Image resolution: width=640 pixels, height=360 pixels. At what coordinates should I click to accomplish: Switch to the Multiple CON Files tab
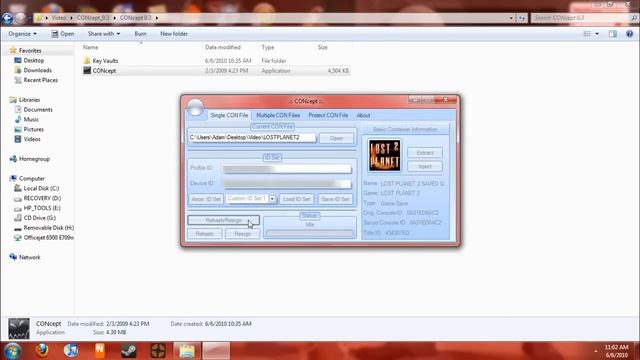(x=278, y=116)
